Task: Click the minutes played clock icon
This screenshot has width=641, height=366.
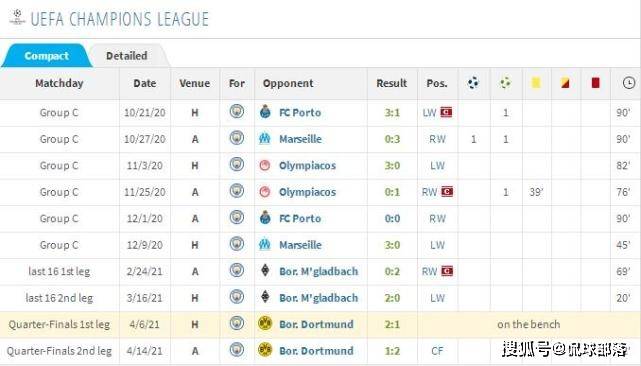Action: coord(629,83)
